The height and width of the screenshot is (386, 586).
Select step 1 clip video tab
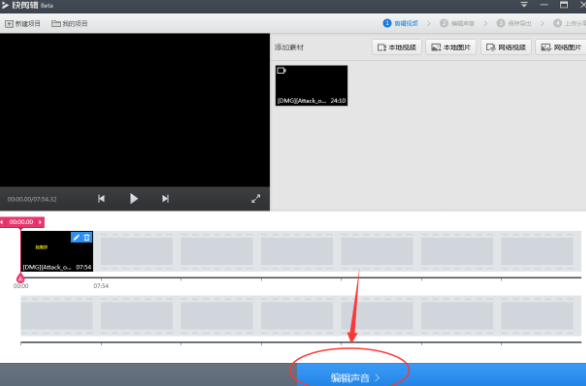pyautogui.click(x=400, y=23)
